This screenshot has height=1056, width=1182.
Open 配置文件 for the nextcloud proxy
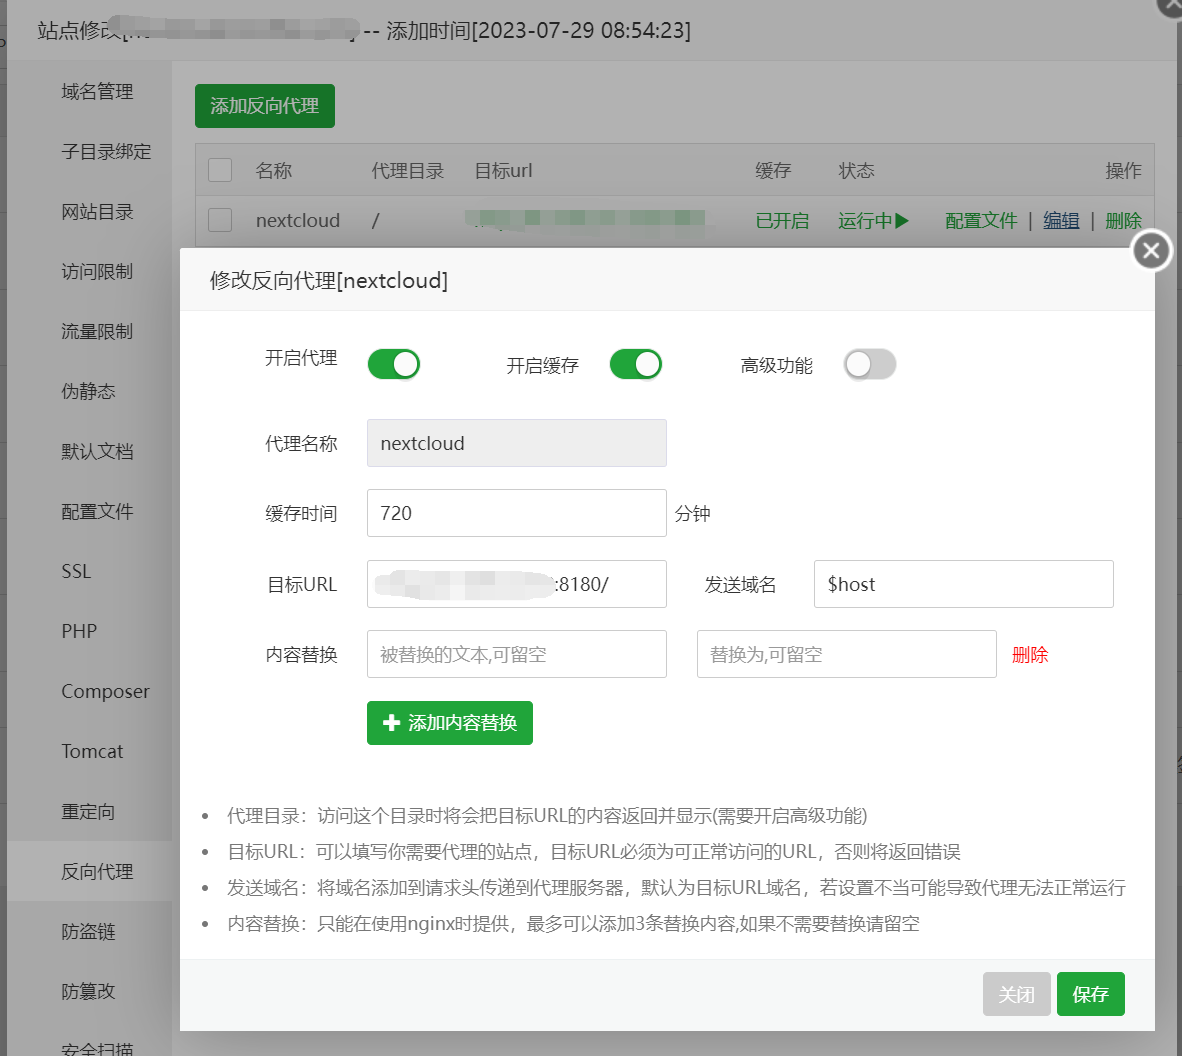point(981,220)
